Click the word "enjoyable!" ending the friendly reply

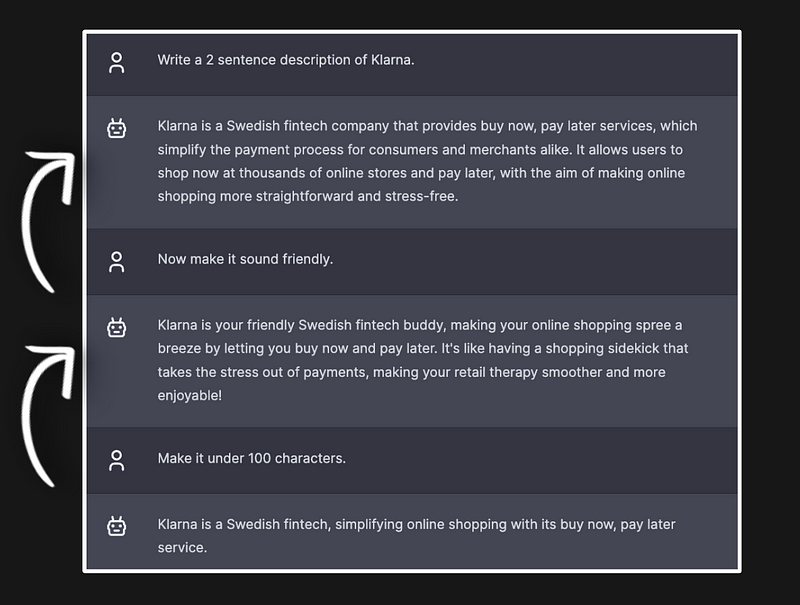(x=189, y=396)
